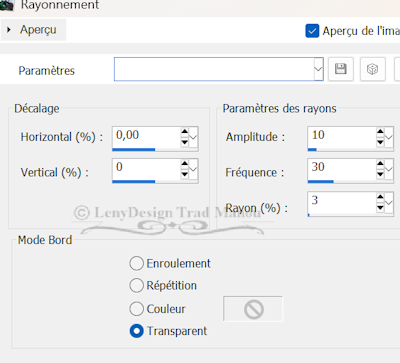Open the Horizontal (%) slider dropdown arrow
400x363 pixels.
[x=193, y=137]
